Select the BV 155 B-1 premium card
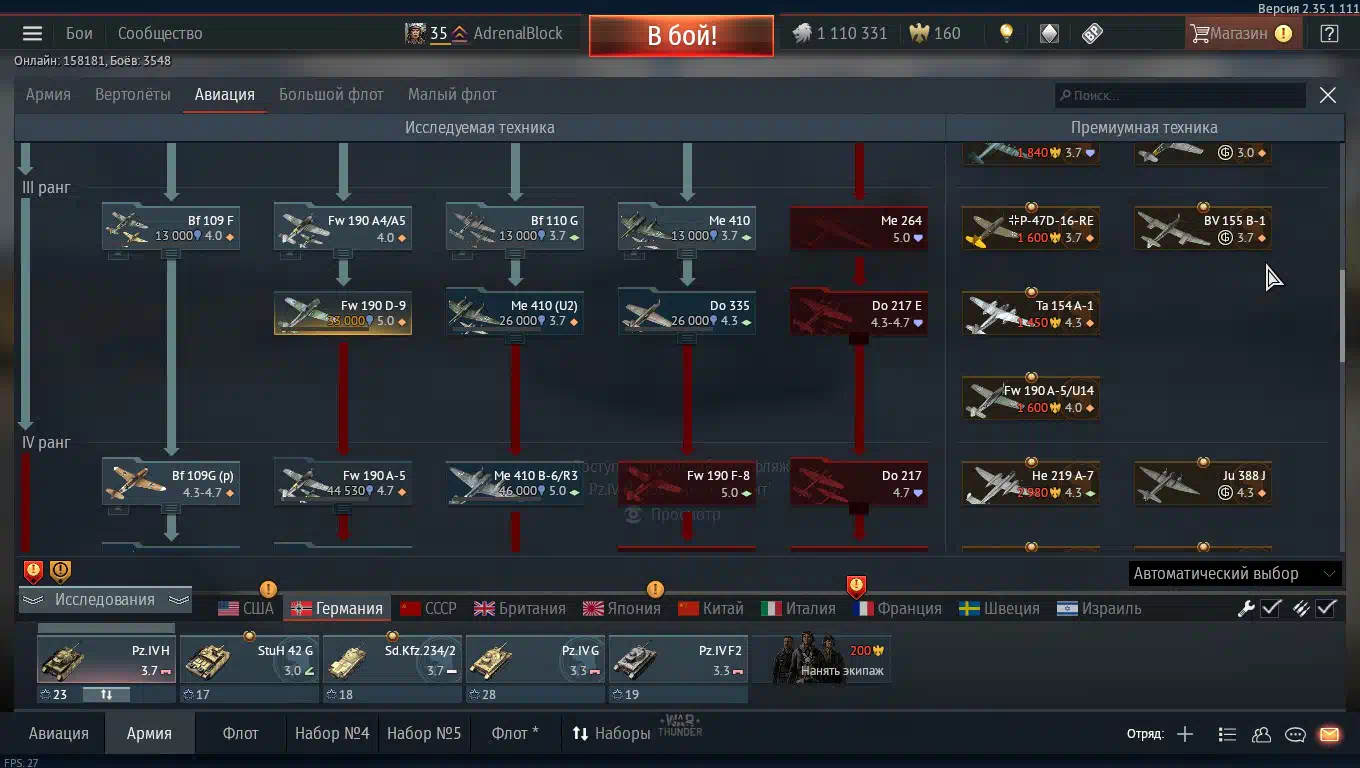The height and width of the screenshot is (768, 1360). click(1203, 228)
